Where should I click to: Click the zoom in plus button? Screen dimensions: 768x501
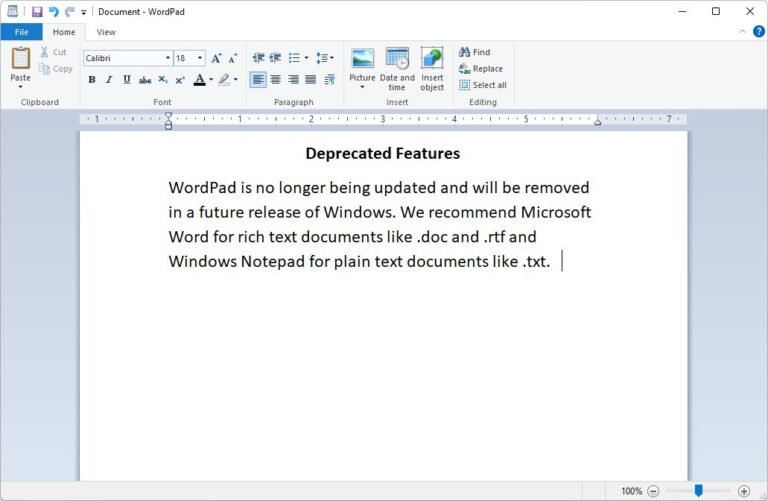click(744, 491)
